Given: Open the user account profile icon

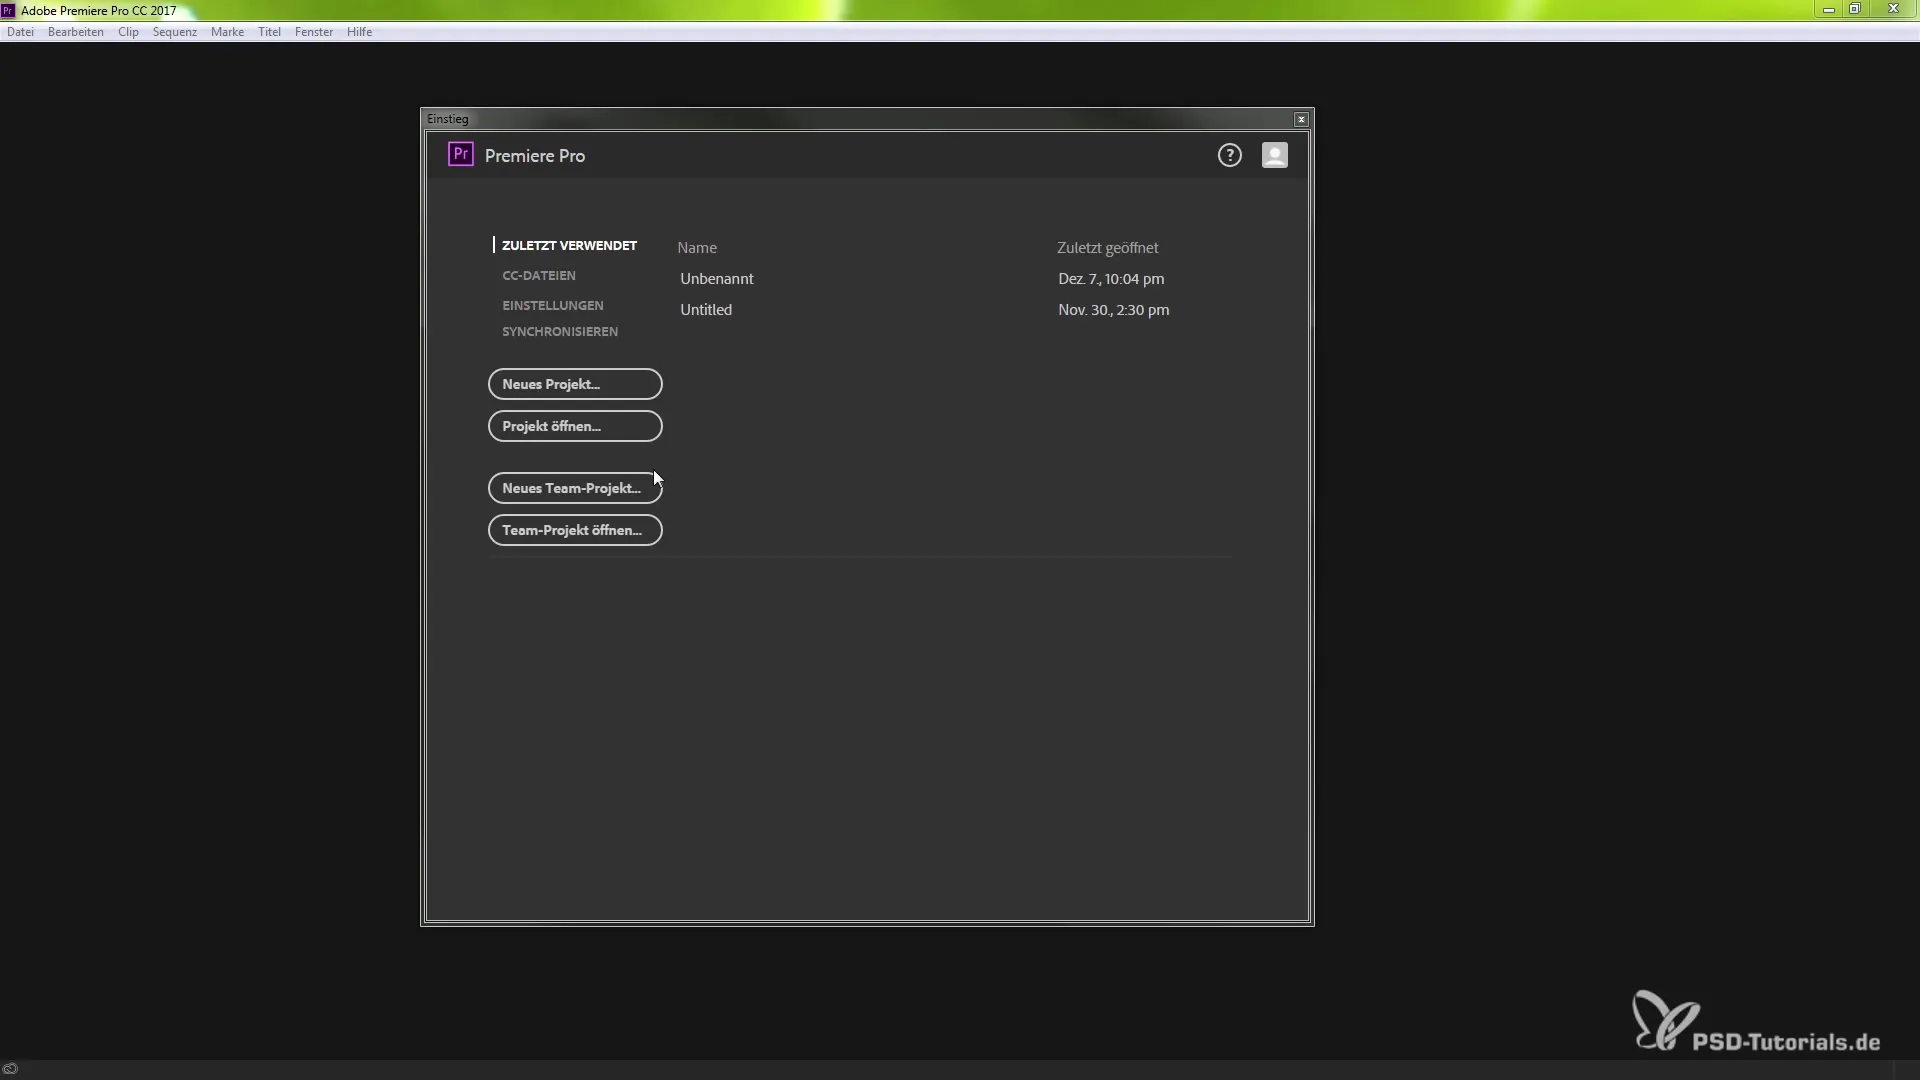Looking at the screenshot, I should [x=1274, y=155].
